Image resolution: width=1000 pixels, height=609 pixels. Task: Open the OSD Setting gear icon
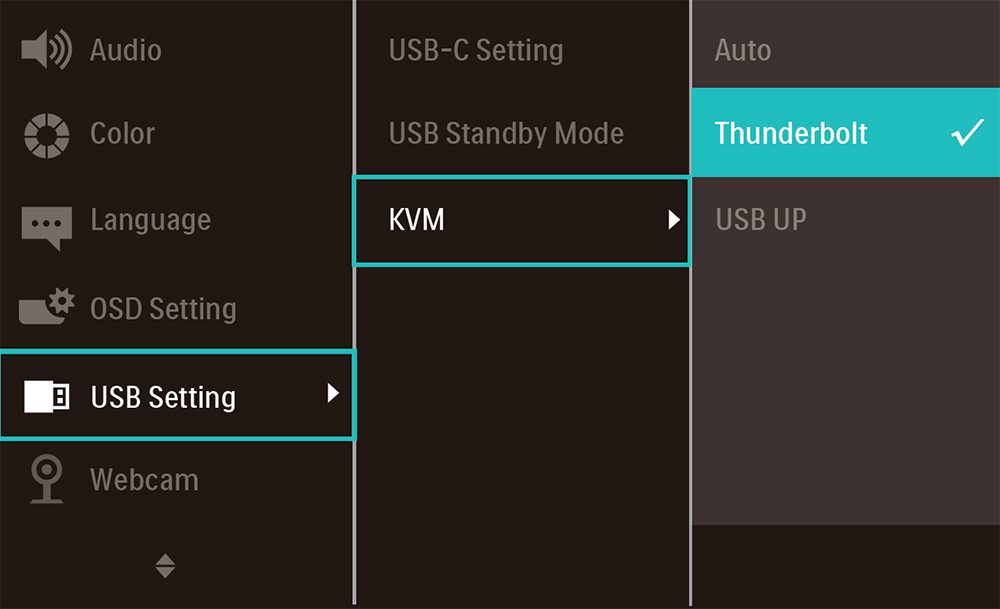point(46,307)
